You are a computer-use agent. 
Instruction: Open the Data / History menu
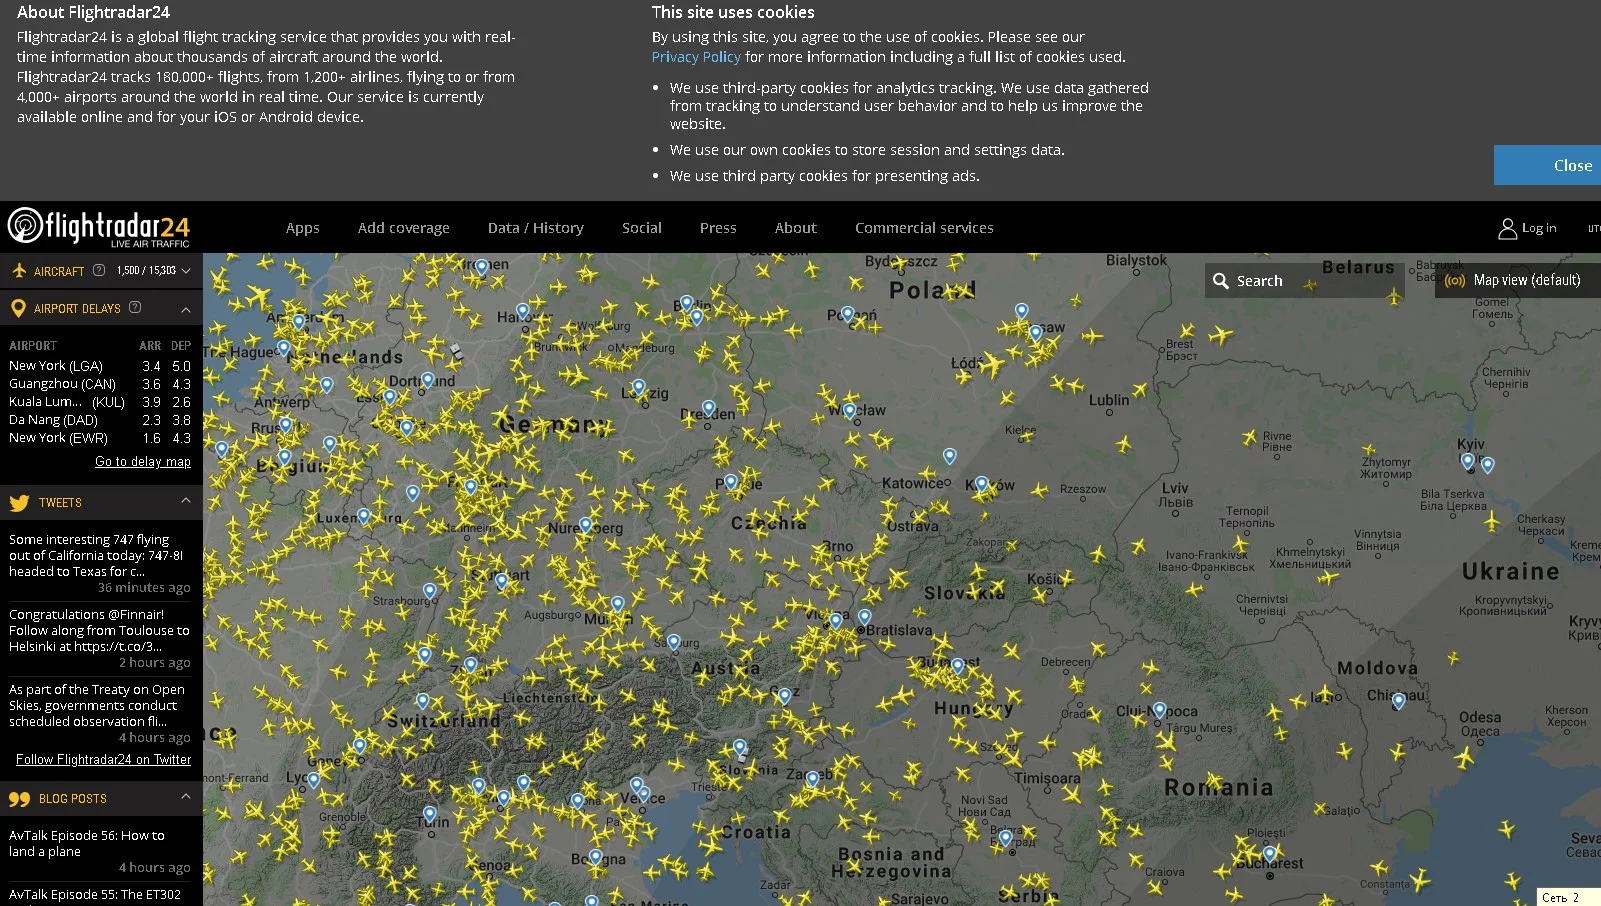[535, 228]
